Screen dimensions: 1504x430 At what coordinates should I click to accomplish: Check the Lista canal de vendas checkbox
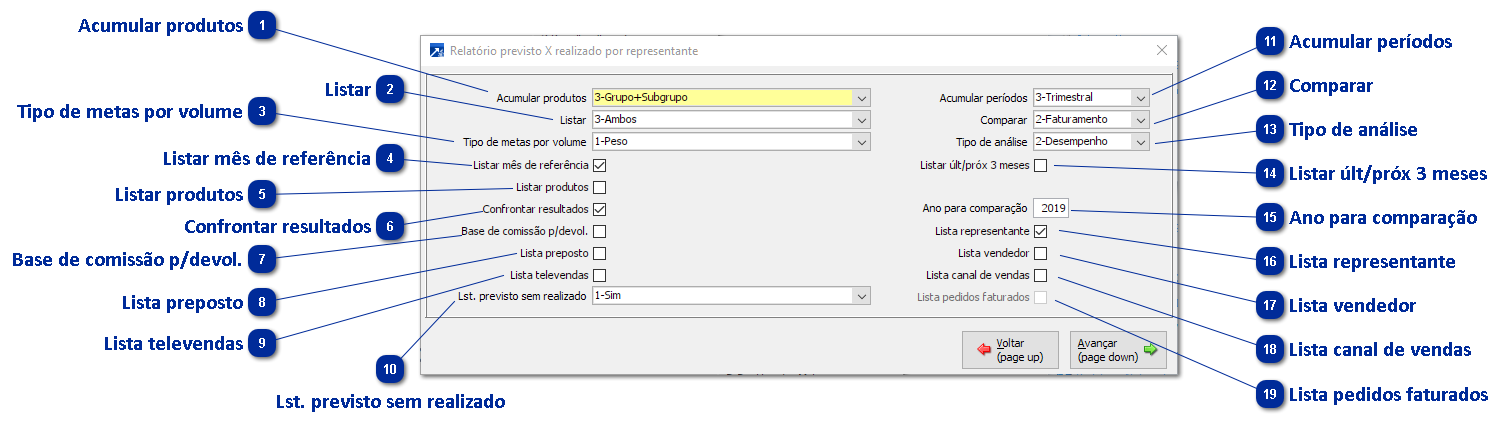pos(1041,275)
